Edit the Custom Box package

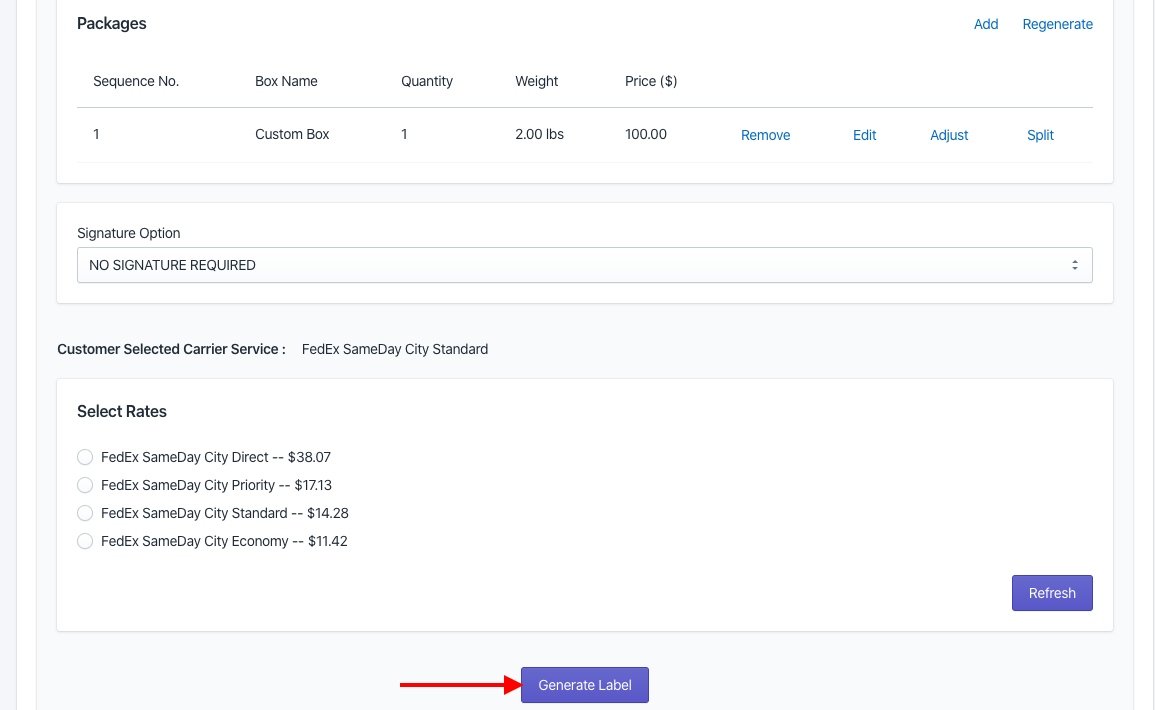pyautogui.click(x=864, y=135)
